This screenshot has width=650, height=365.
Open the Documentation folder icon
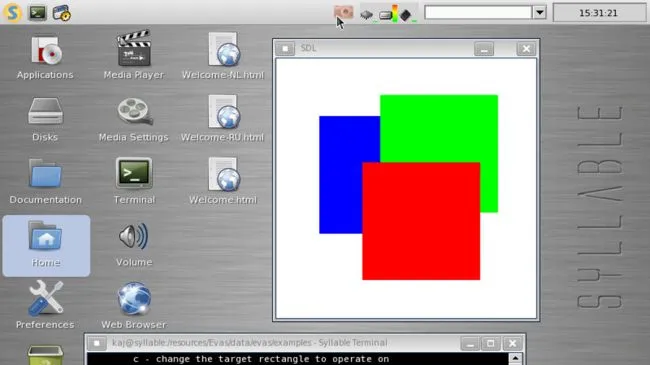45,181
